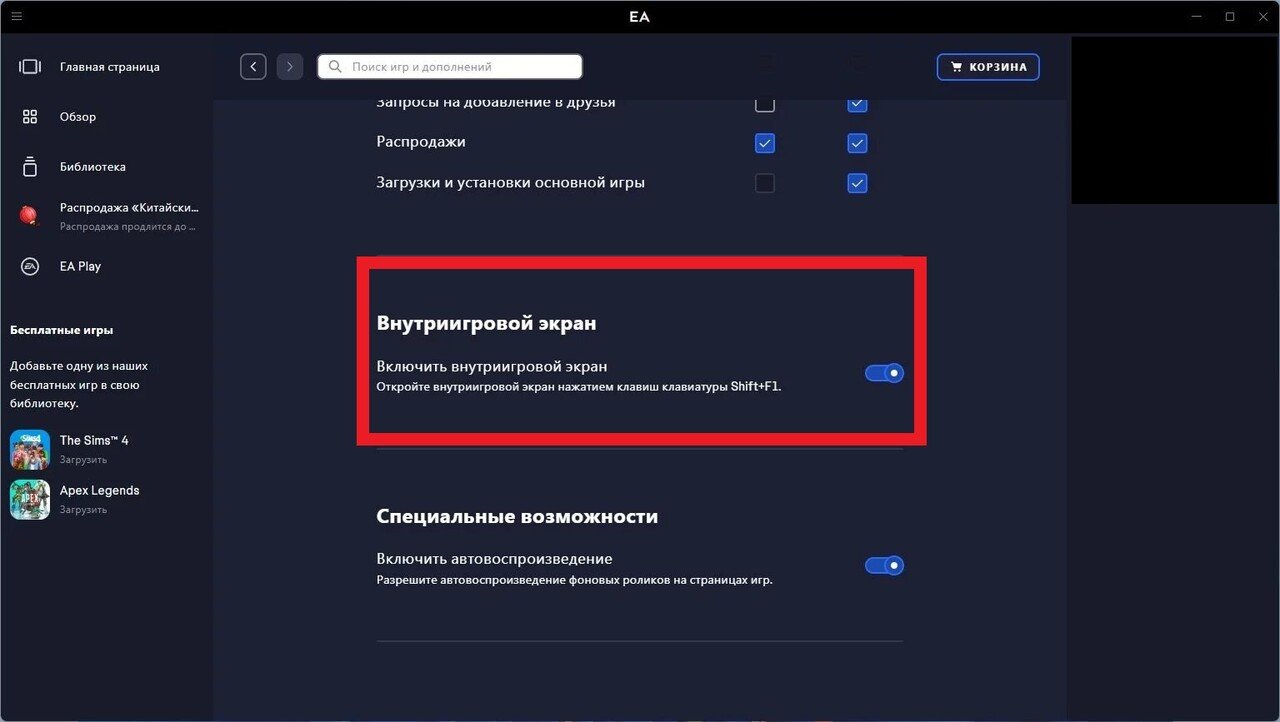Disable the Включить внутриигровой экран toggle
The height and width of the screenshot is (722, 1280).
884,373
